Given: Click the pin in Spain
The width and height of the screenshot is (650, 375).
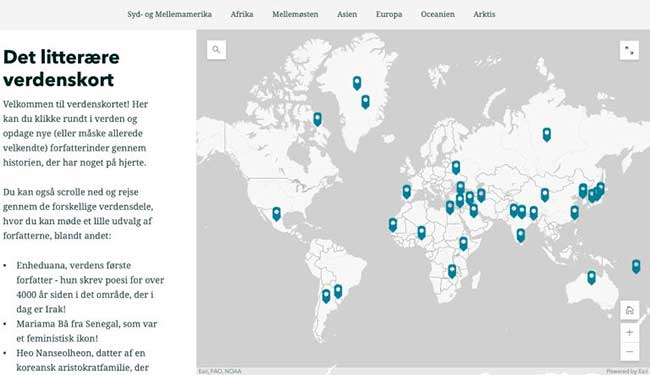Looking at the screenshot, I should (407, 191).
